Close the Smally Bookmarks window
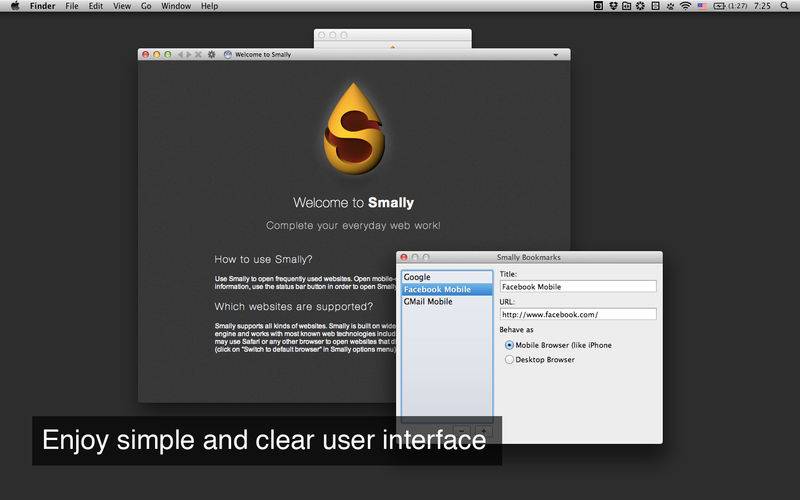800x500 pixels. coord(404,257)
